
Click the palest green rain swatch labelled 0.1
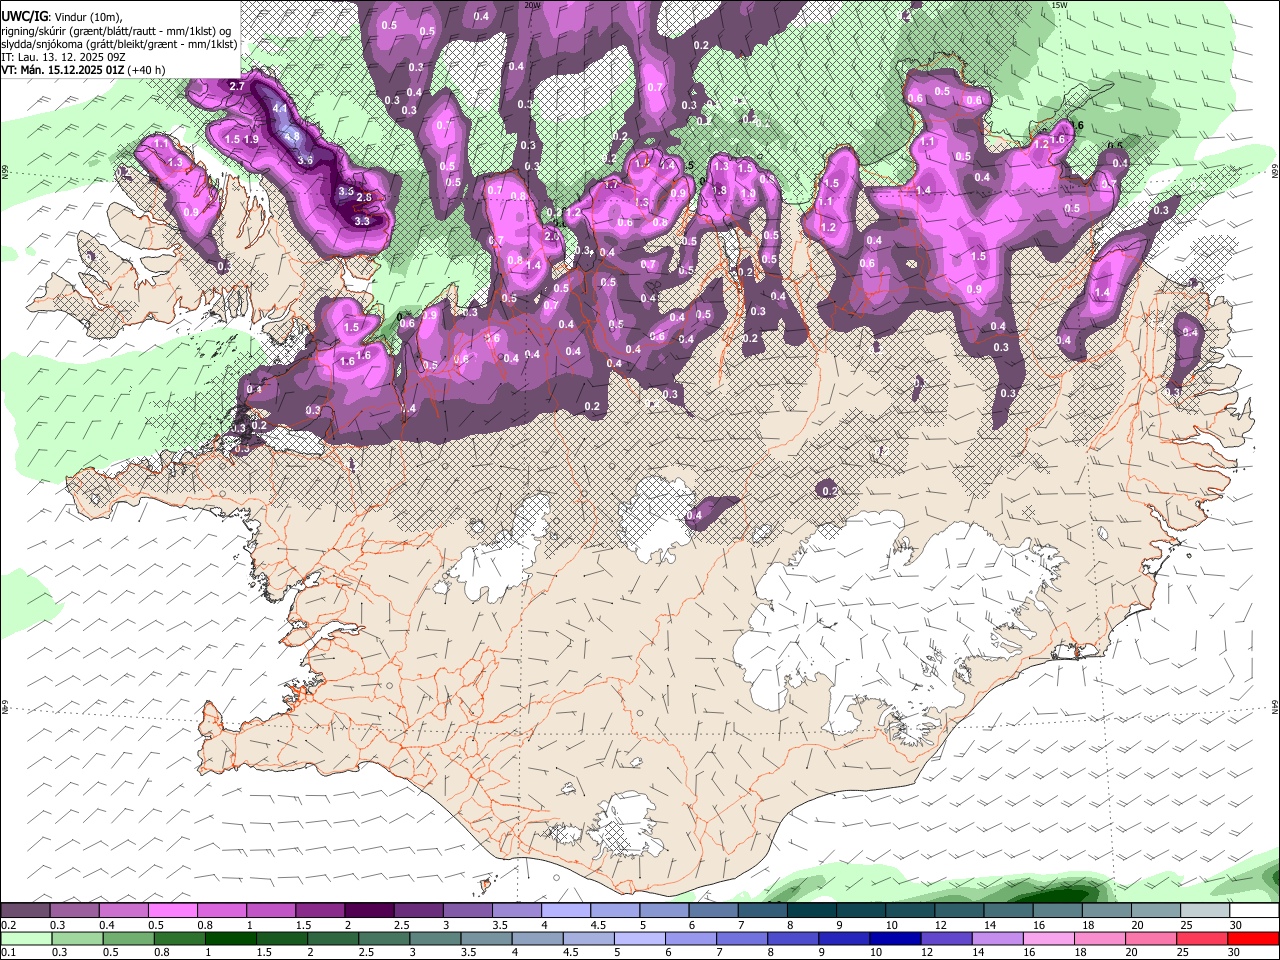point(26,939)
